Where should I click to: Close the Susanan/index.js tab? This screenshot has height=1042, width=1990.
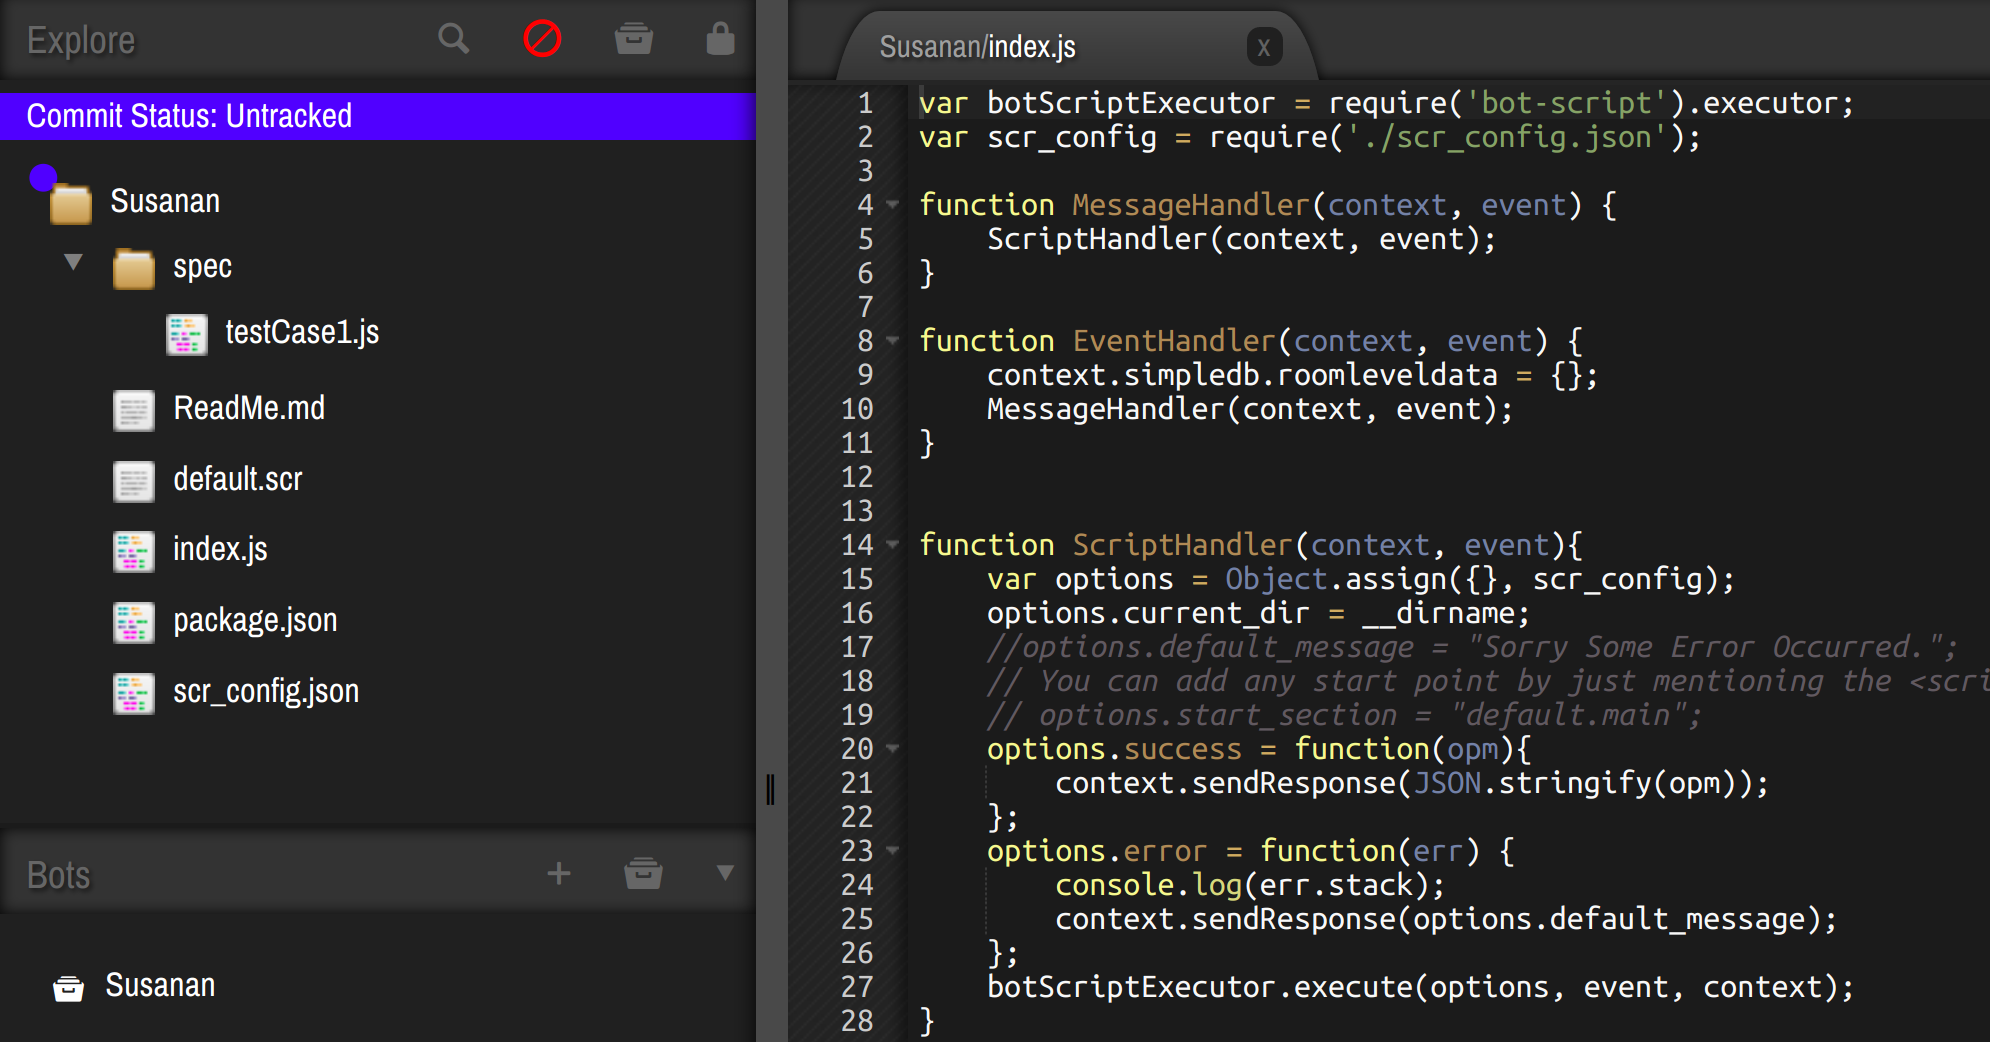click(1264, 47)
